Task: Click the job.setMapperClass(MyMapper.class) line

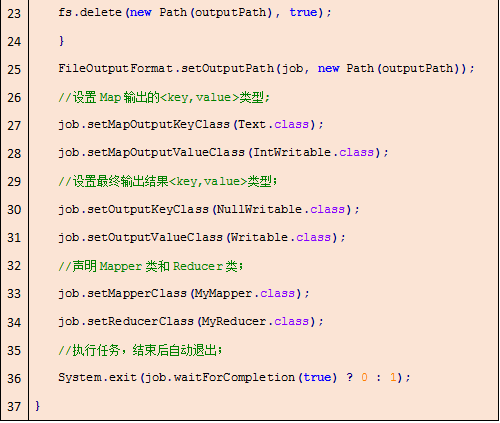Action: coord(184,294)
